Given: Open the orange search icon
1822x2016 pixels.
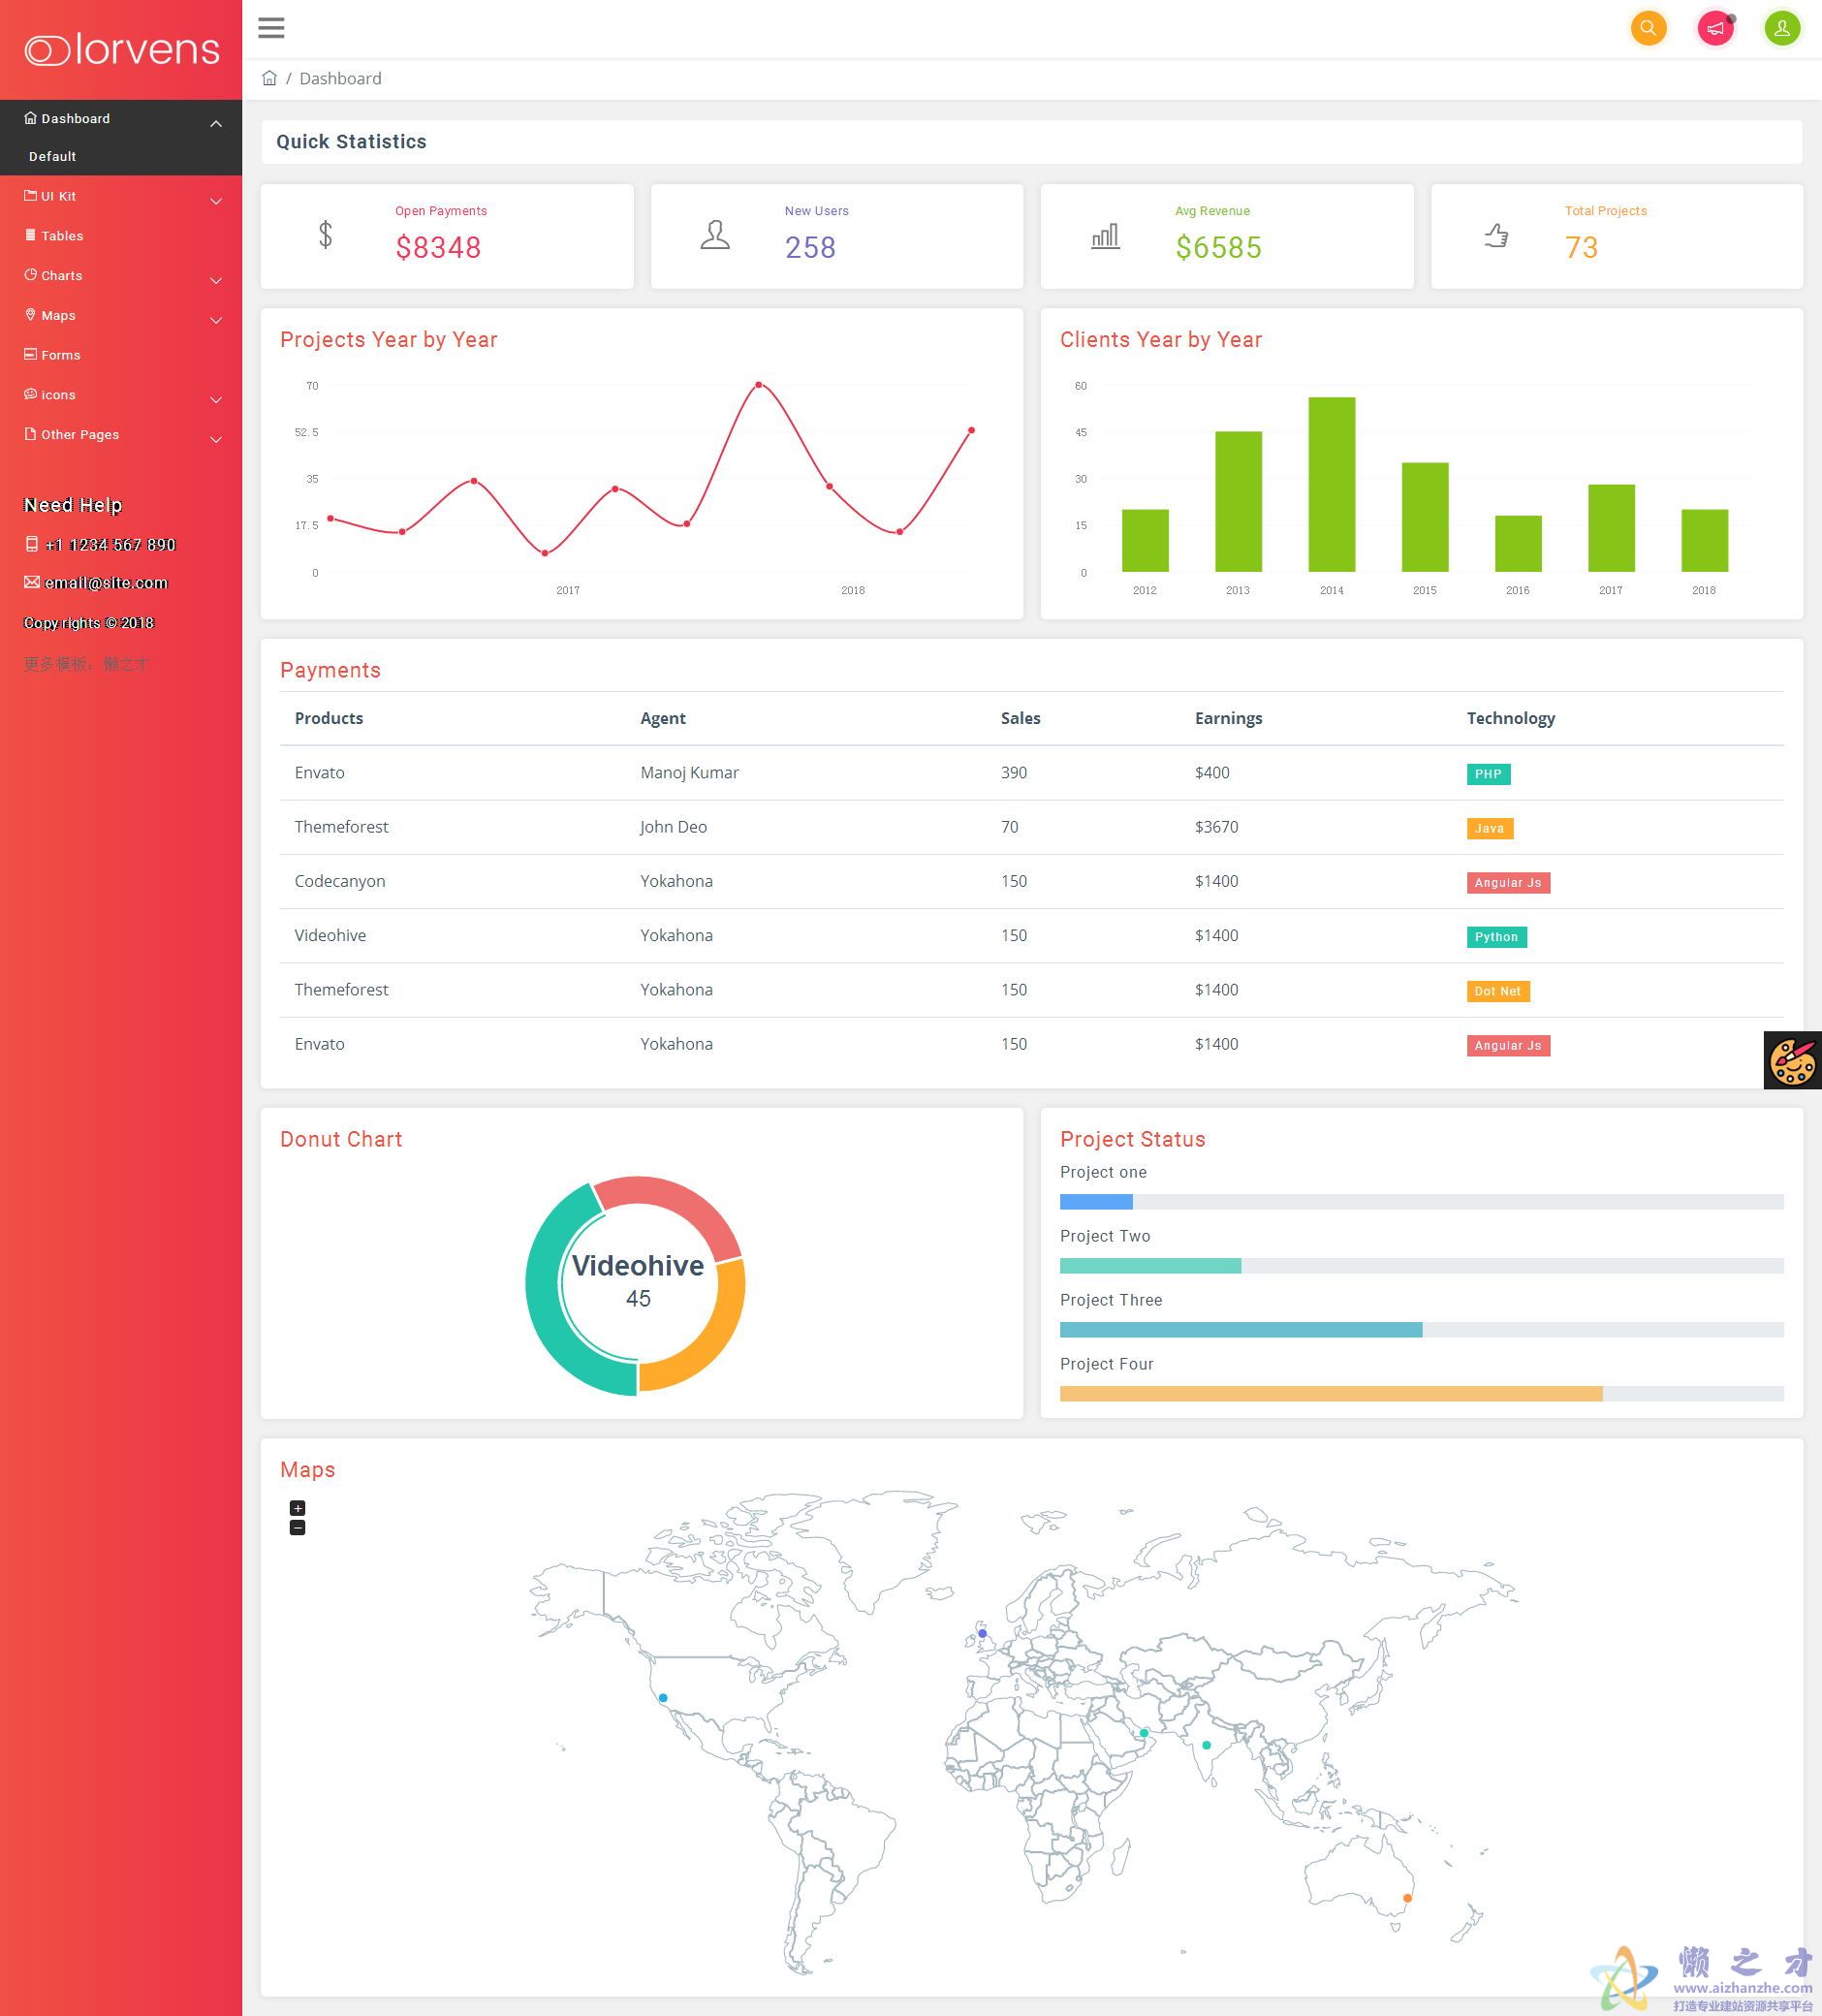Looking at the screenshot, I should [x=1648, y=28].
